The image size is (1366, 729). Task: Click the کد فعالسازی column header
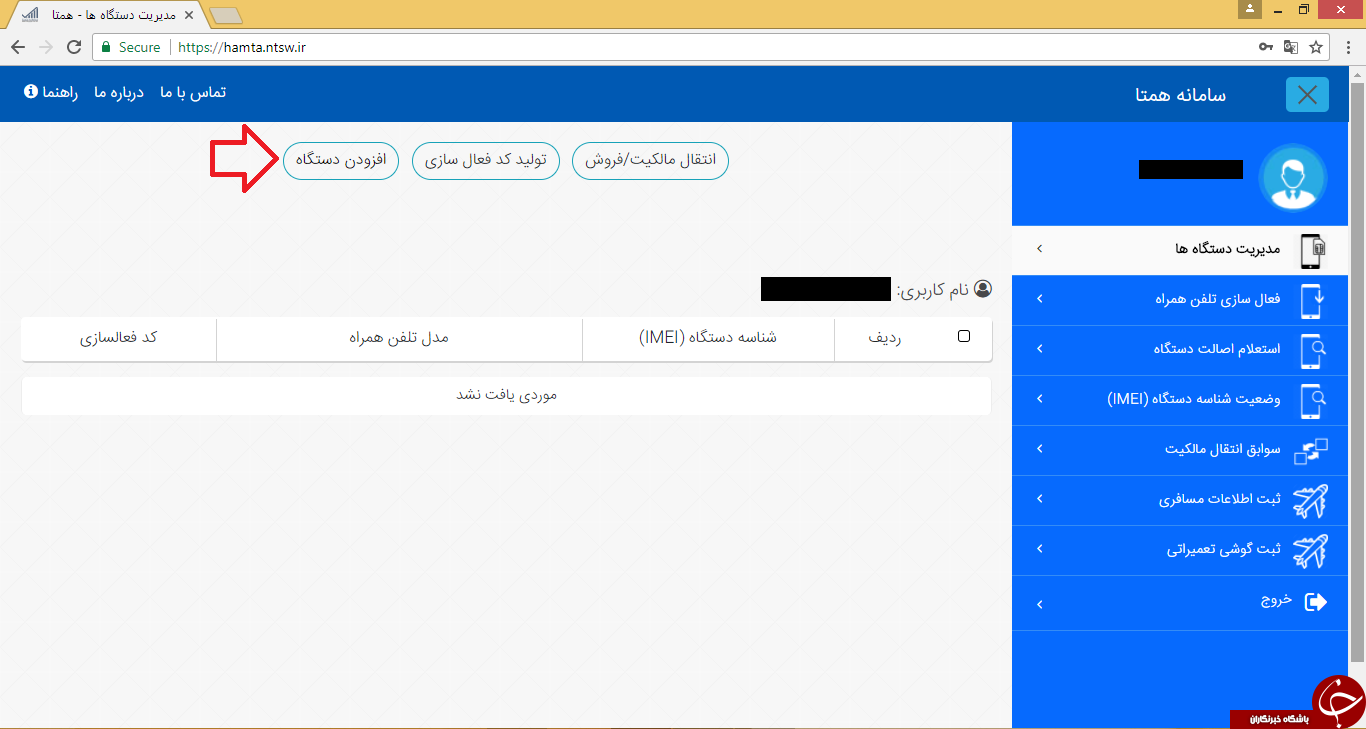119,338
